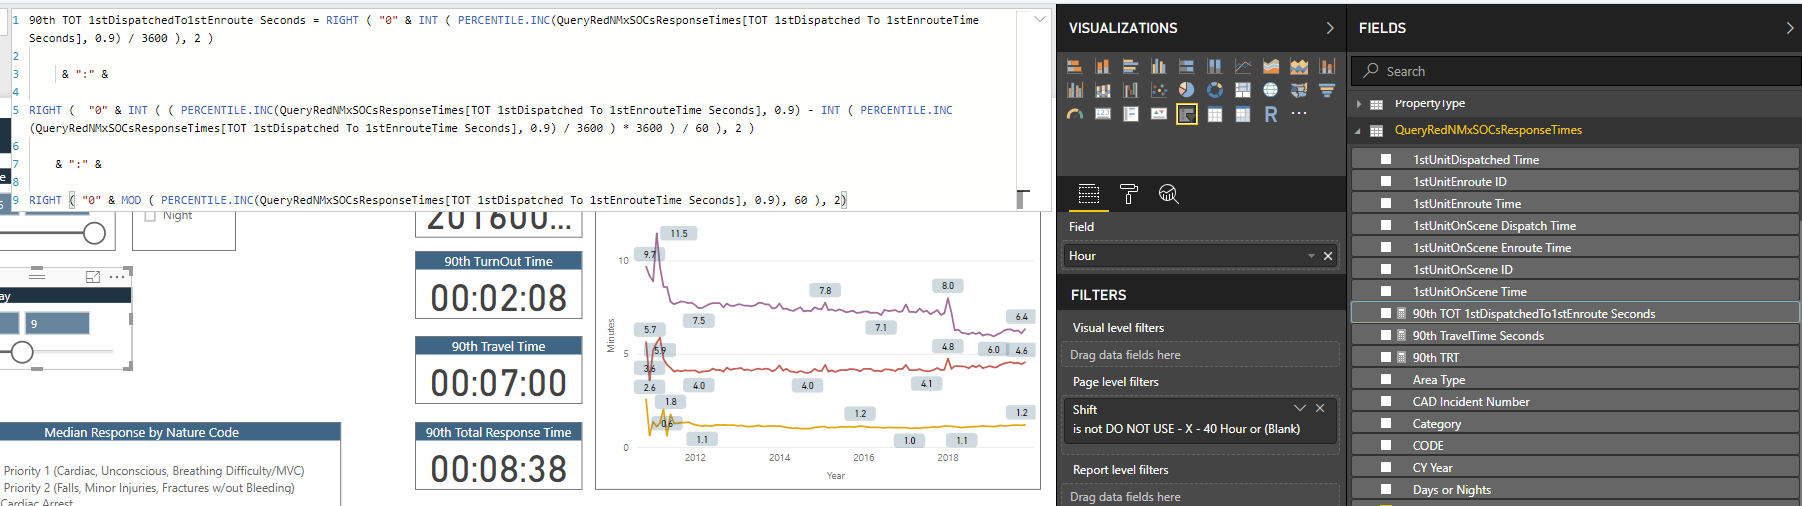Select the Funnel visualization
The width and height of the screenshot is (1802, 506).
coord(1326,90)
